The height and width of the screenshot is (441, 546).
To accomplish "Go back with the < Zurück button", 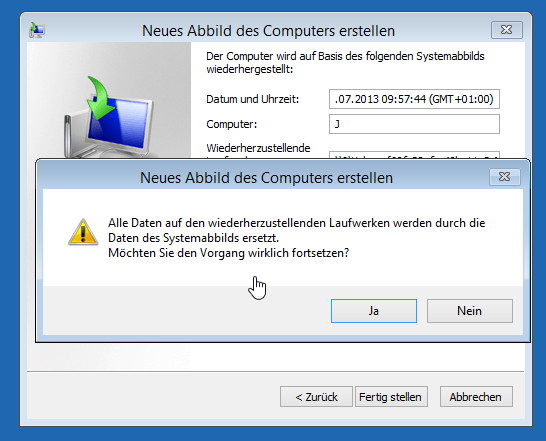I will point(316,396).
